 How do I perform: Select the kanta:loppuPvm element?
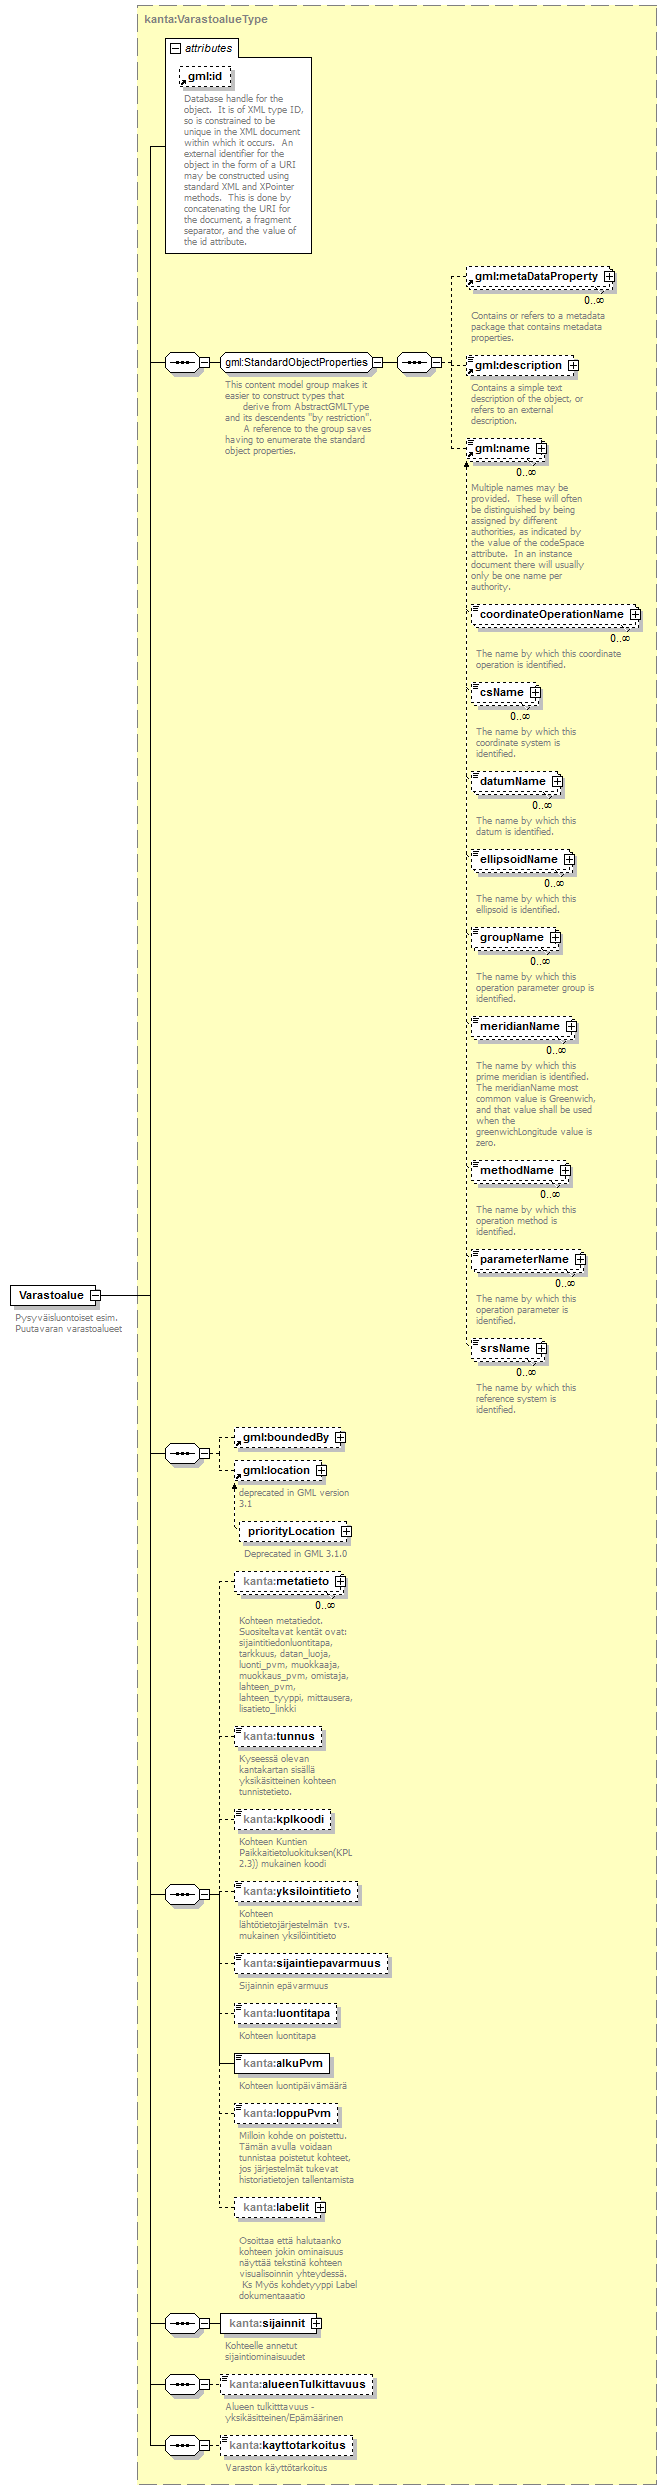tap(286, 2113)
